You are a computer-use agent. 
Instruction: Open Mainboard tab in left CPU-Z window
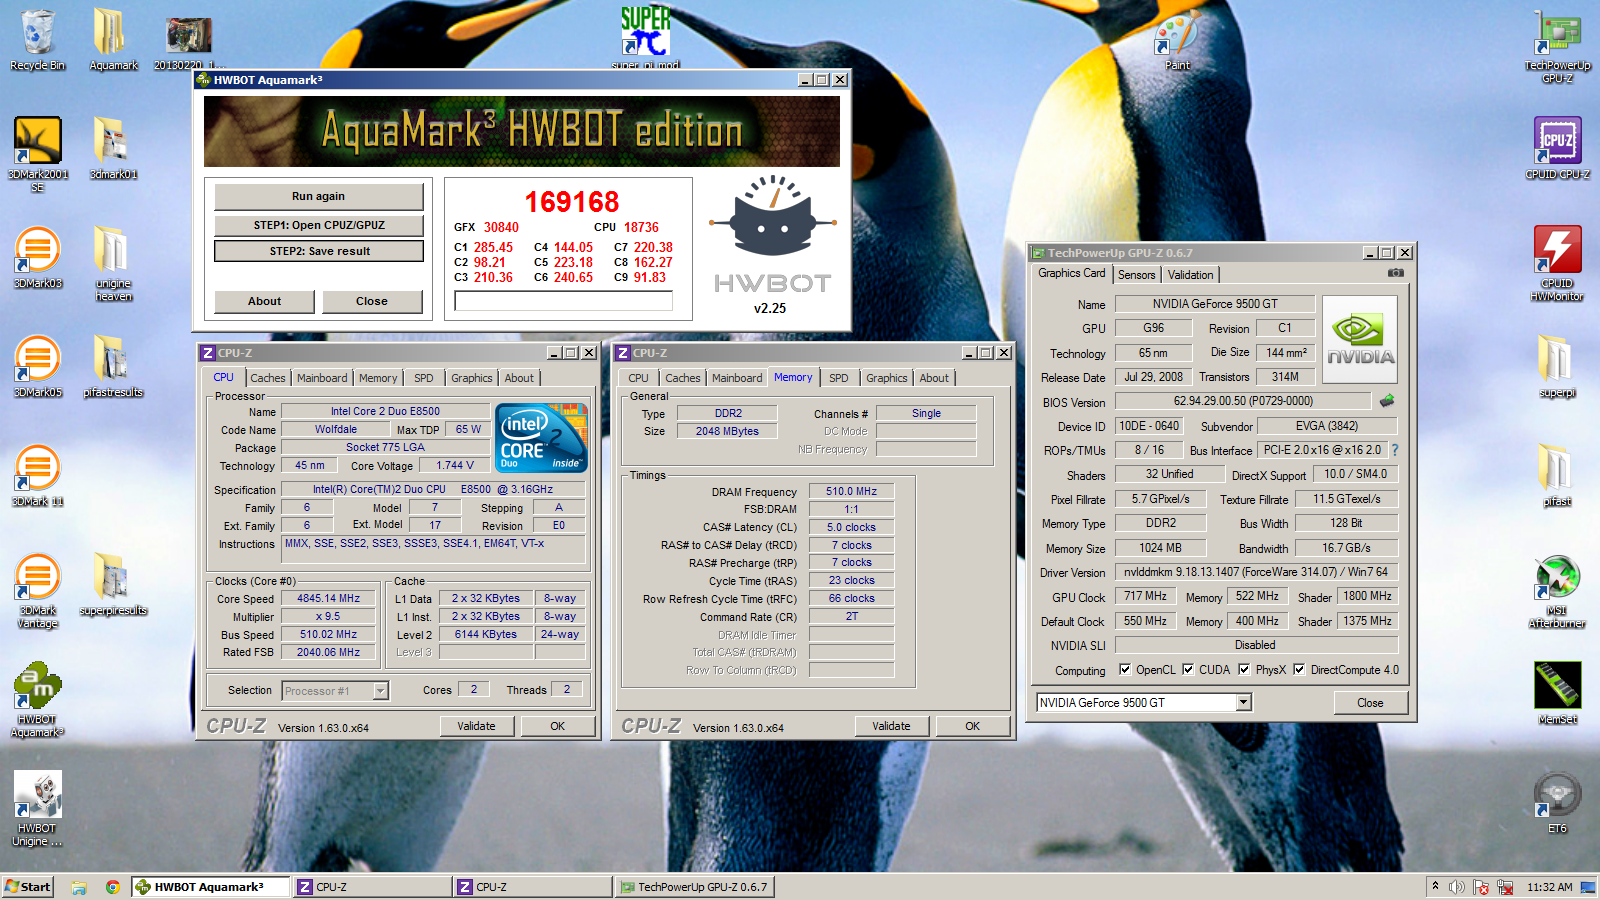(x=322, y=378)
